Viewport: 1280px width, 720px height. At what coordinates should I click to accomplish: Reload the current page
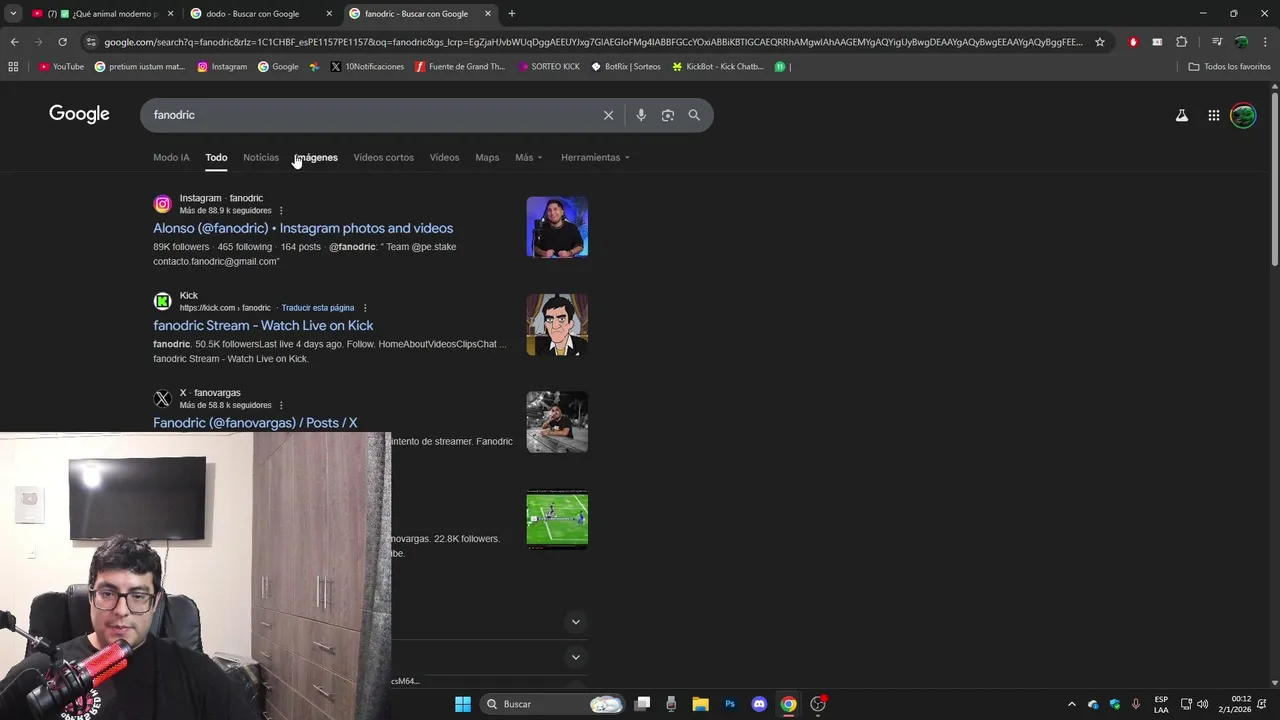pos(62,42)
